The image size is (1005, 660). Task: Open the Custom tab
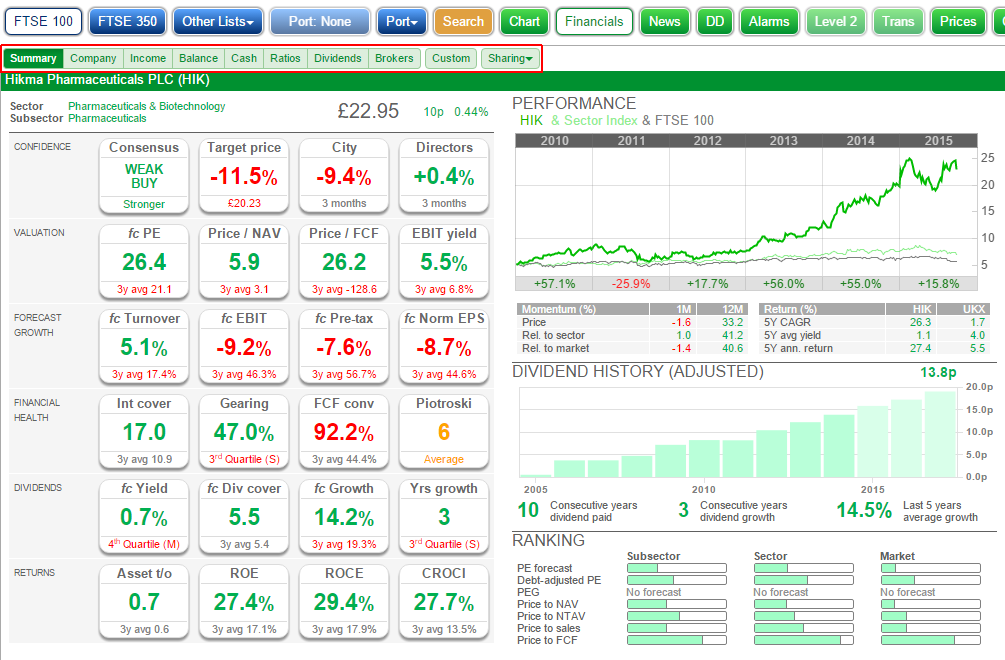[451, 58]
